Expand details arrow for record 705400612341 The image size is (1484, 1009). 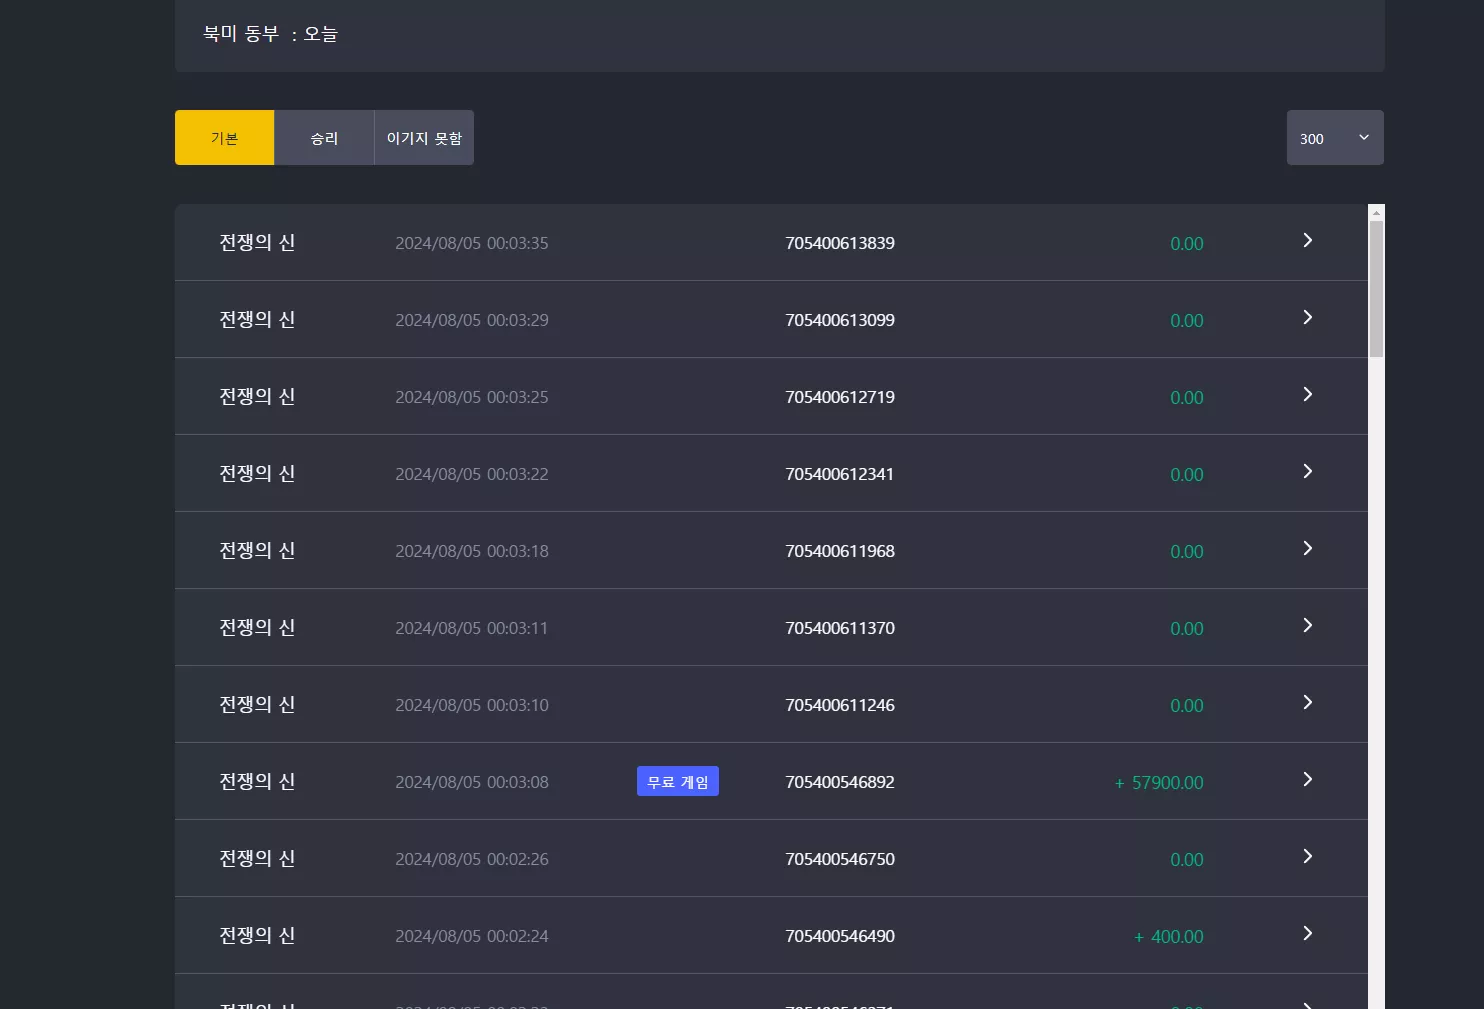click(x=1307, y=471)
